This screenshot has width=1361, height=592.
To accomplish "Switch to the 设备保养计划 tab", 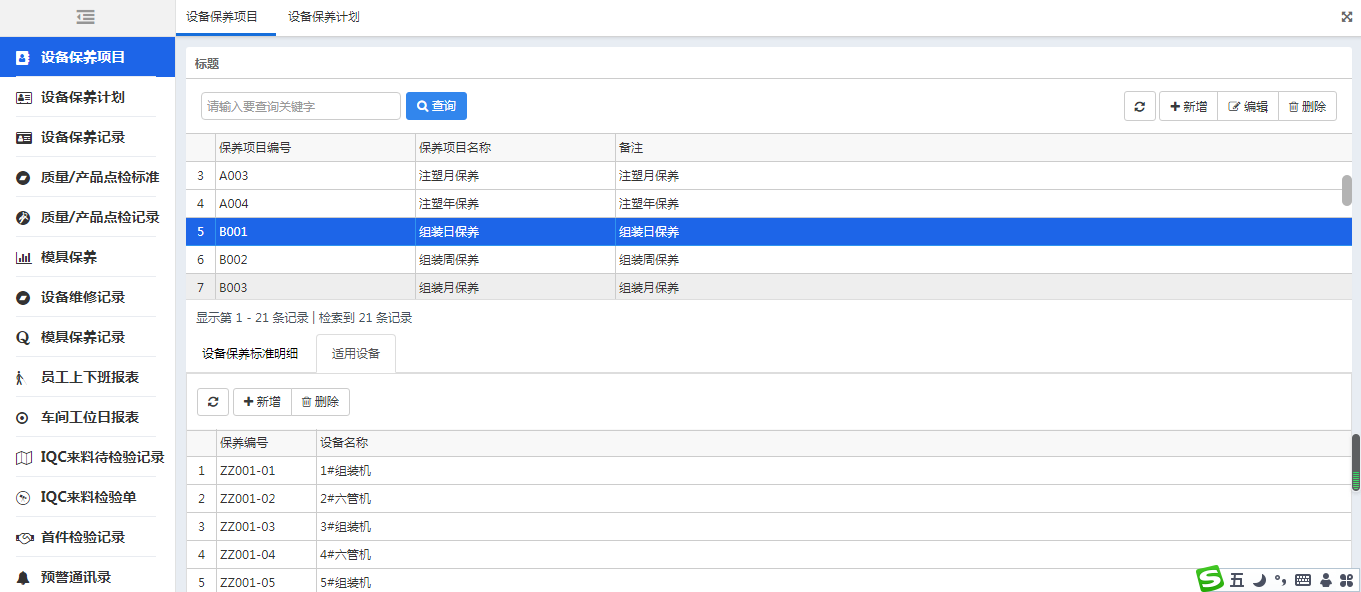I will pyautogui.click(x=324, y=17).
